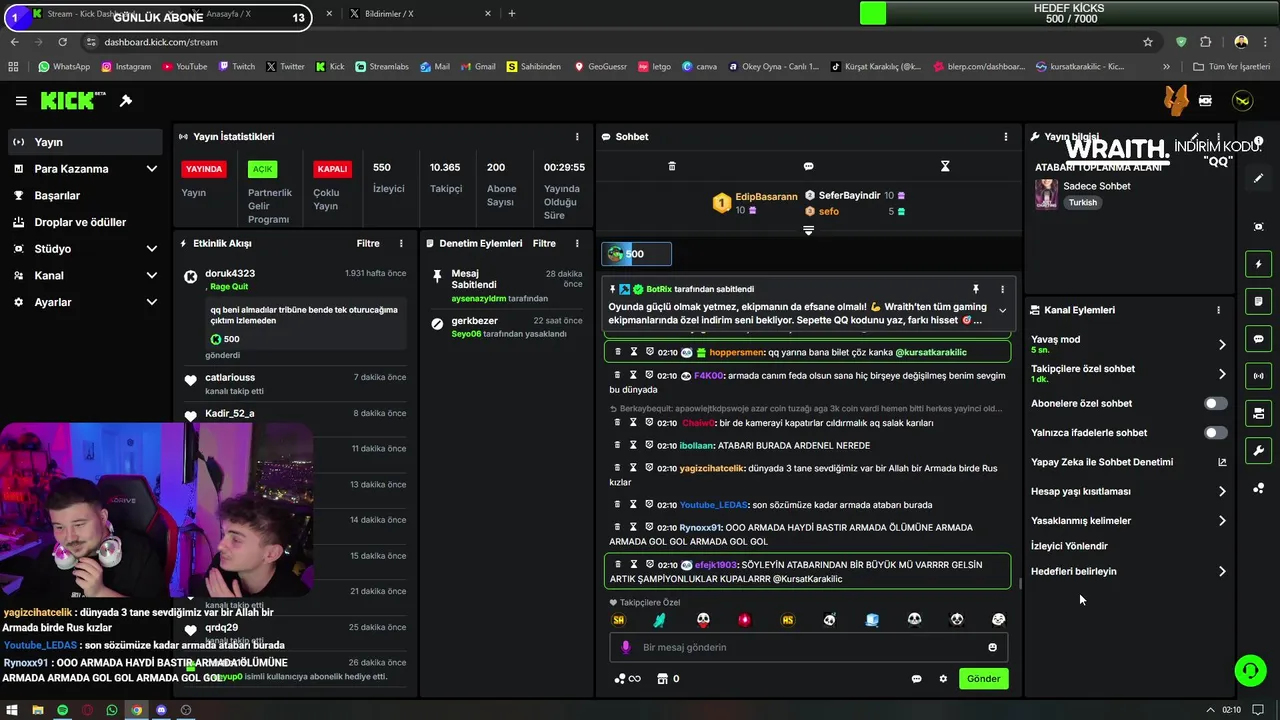1280x720 pixels.
Task: Click the Sadece Sohbet category thumbnail
Action: 1046,194
